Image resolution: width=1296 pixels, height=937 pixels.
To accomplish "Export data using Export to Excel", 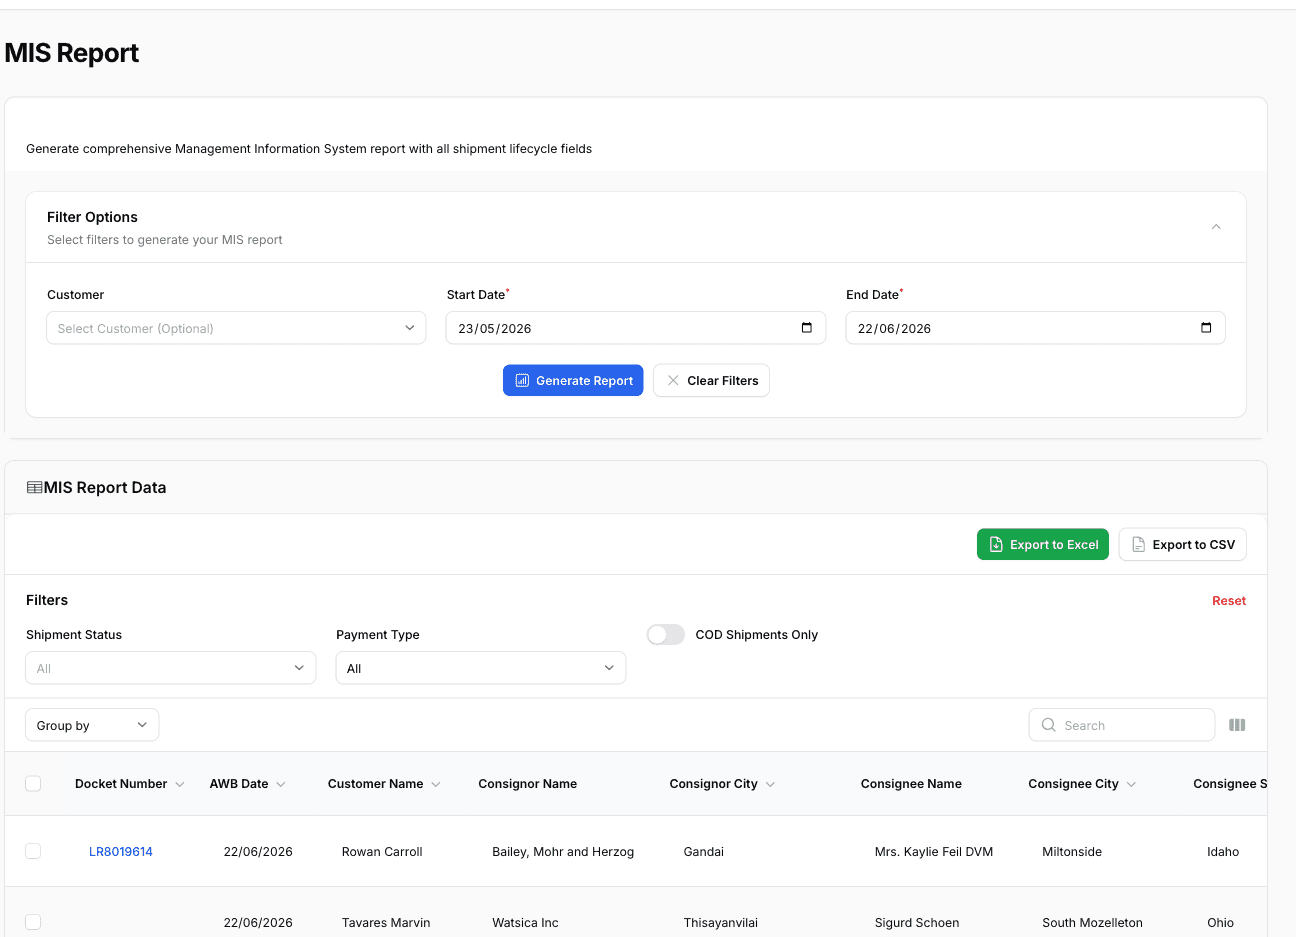I will pos(1043,544).
